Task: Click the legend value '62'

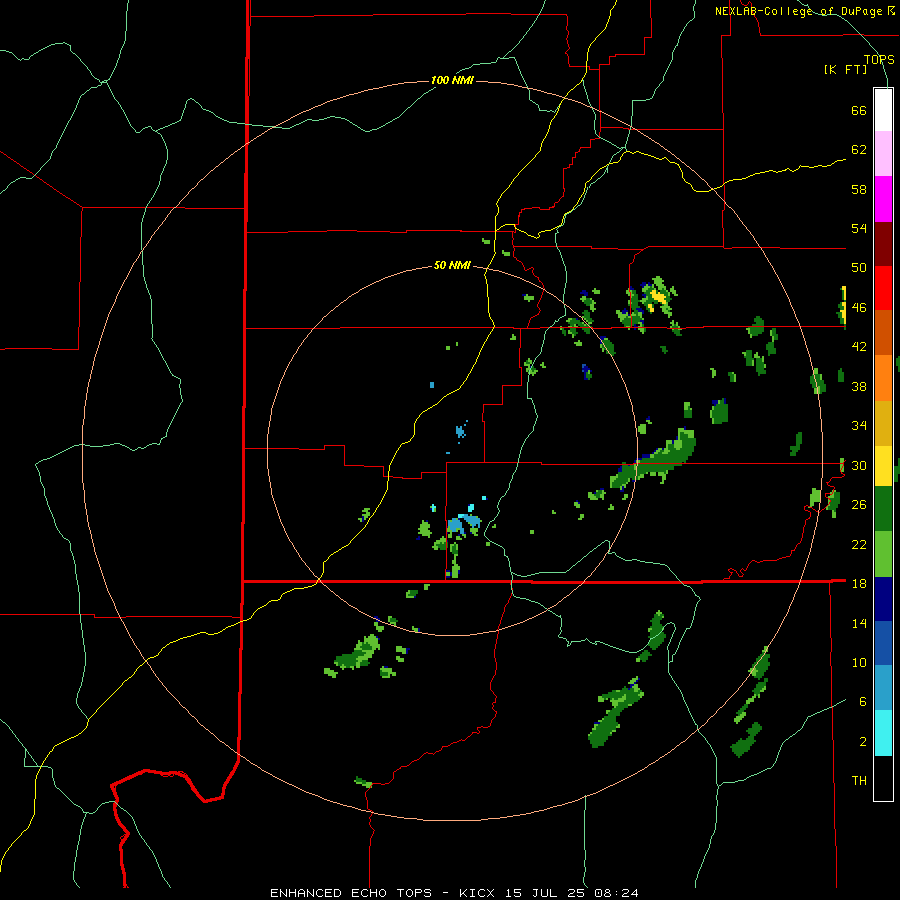Action: tap(859, 150)
